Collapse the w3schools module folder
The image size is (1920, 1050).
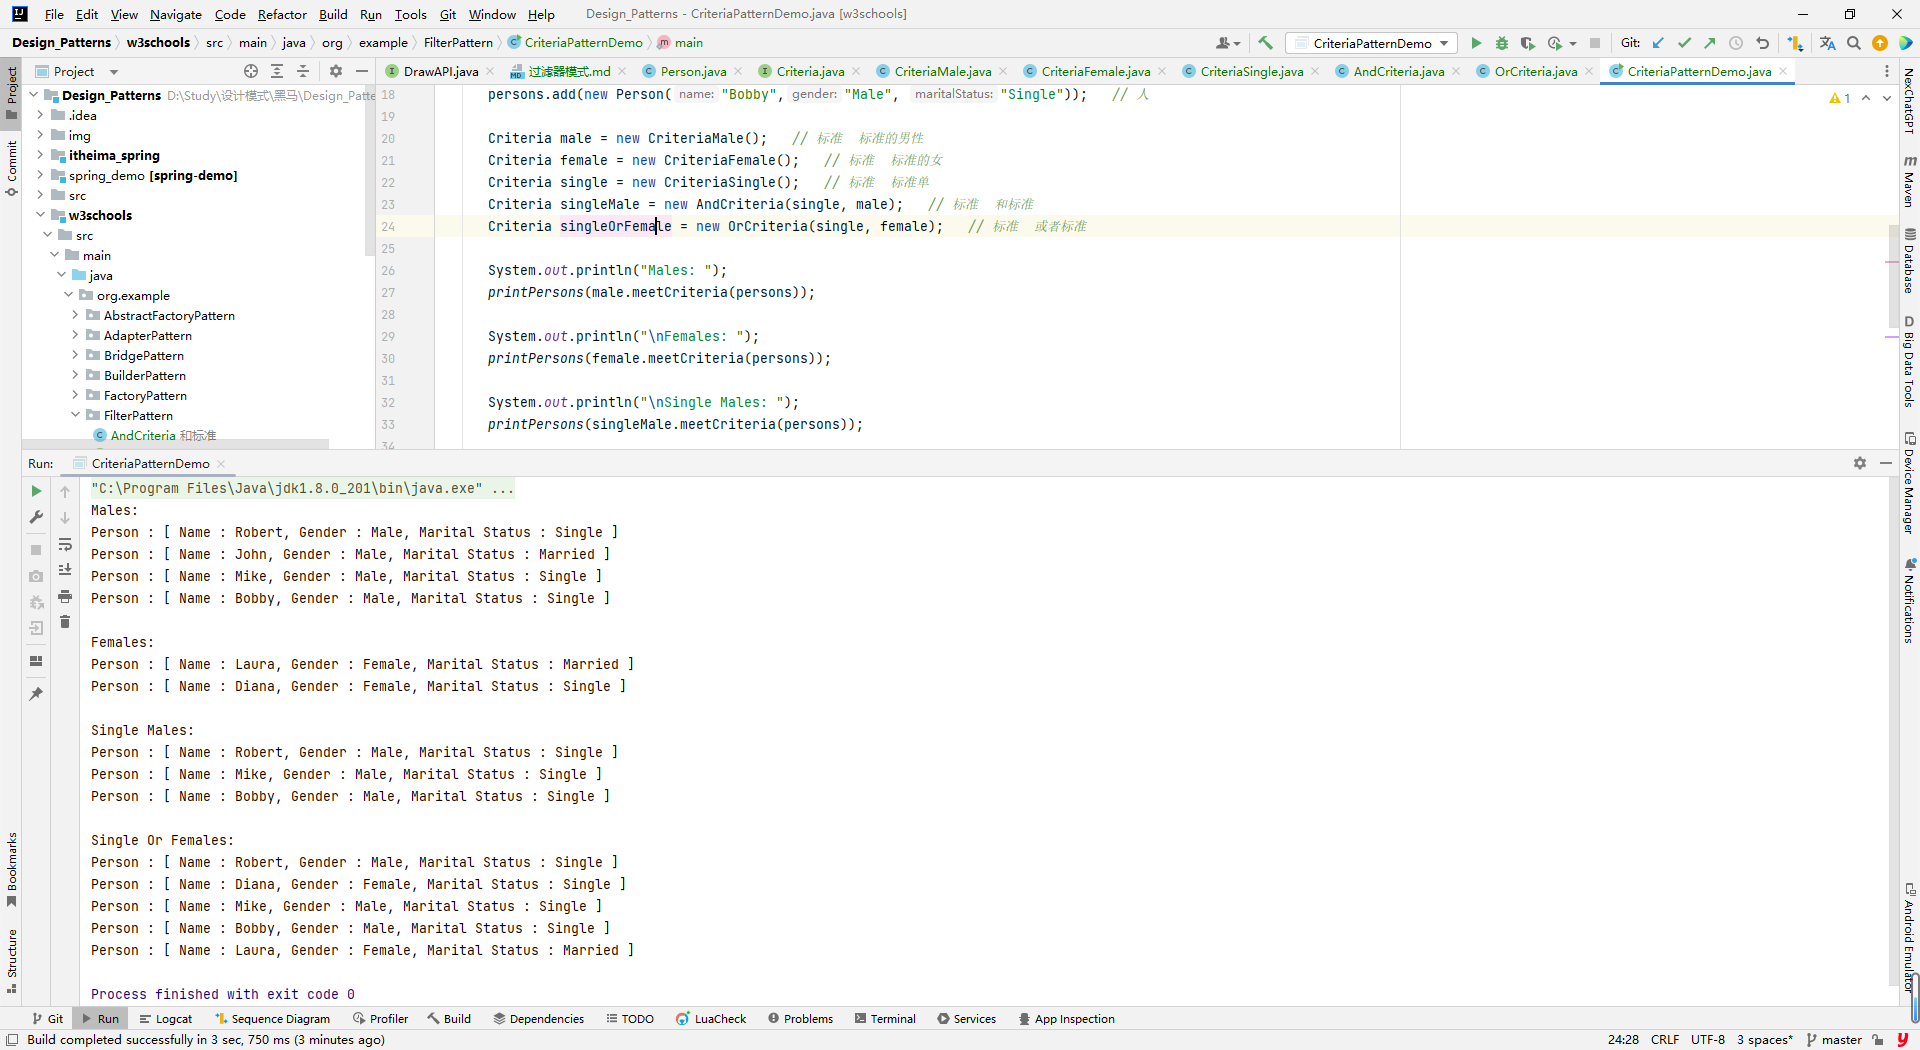click(x=40, y=215)
